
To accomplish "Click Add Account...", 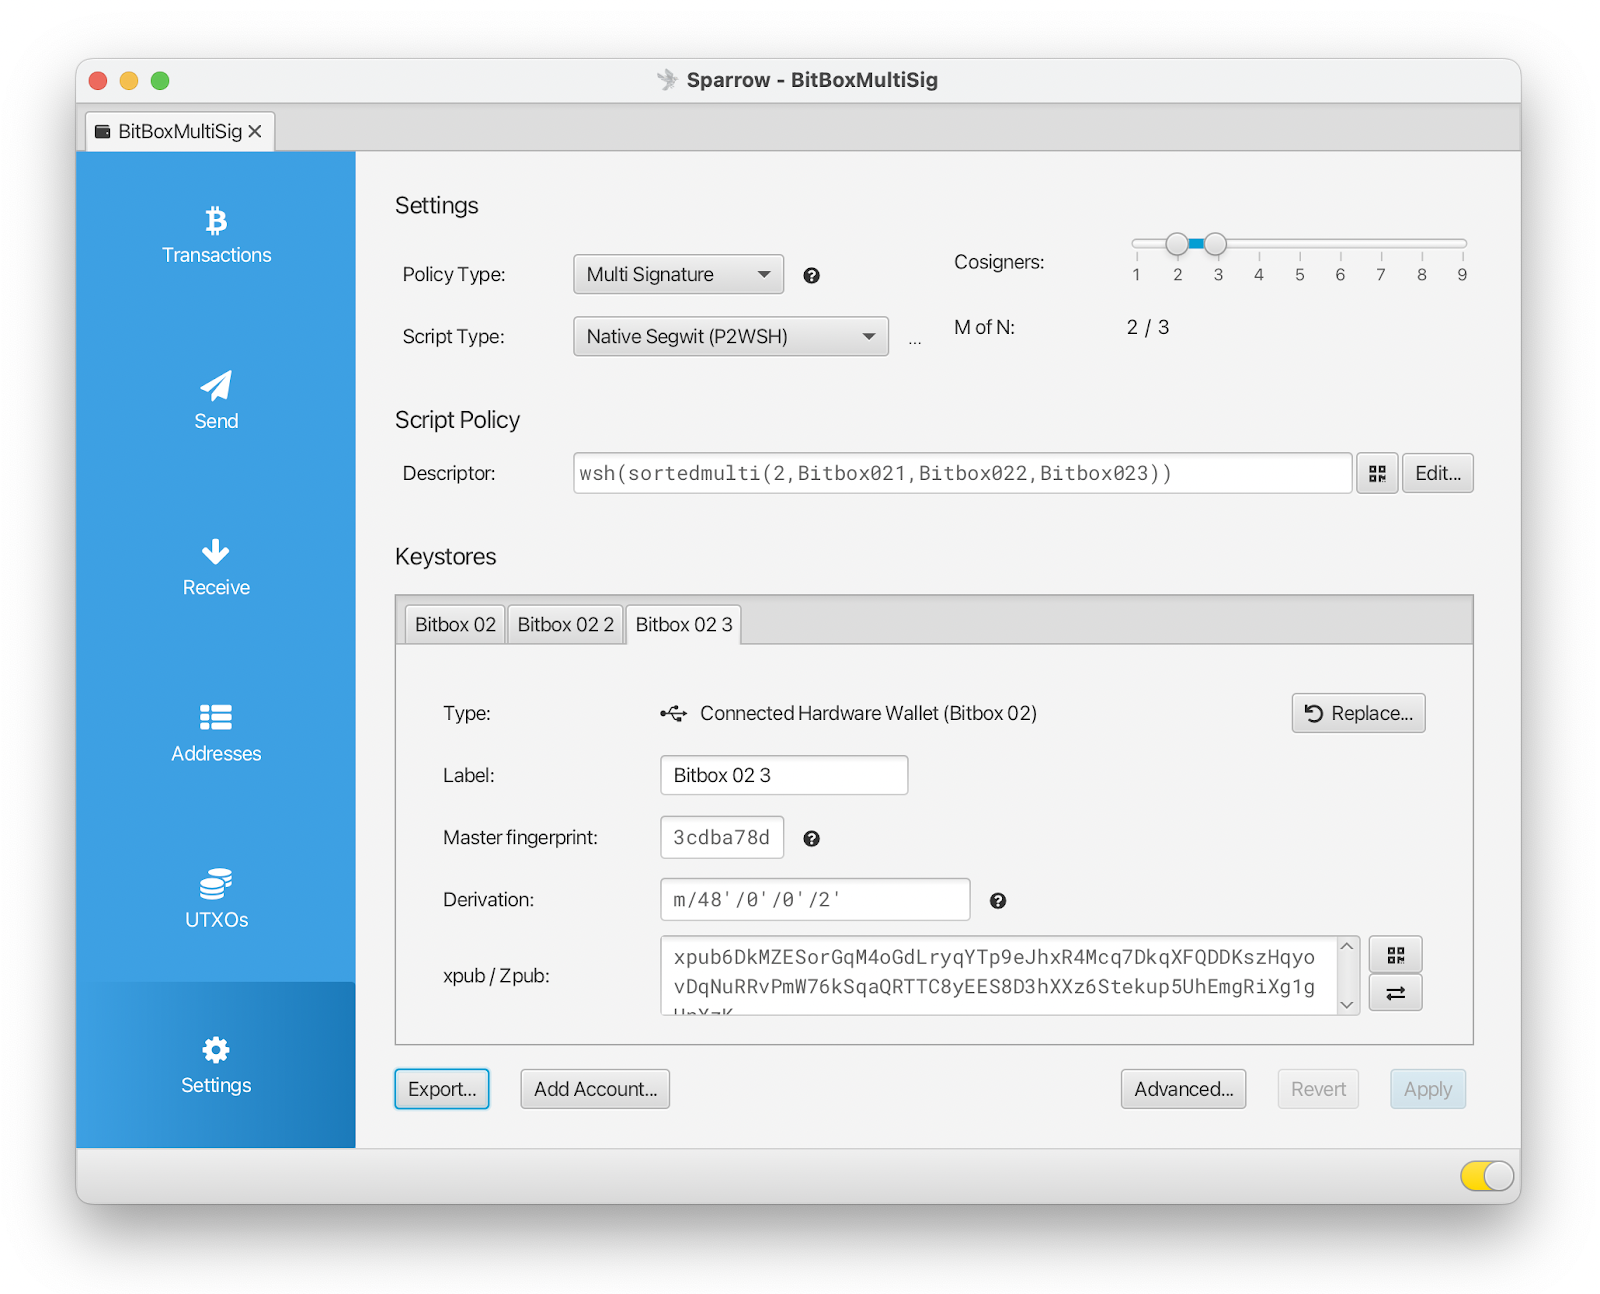I will [x=595, y=1089].
